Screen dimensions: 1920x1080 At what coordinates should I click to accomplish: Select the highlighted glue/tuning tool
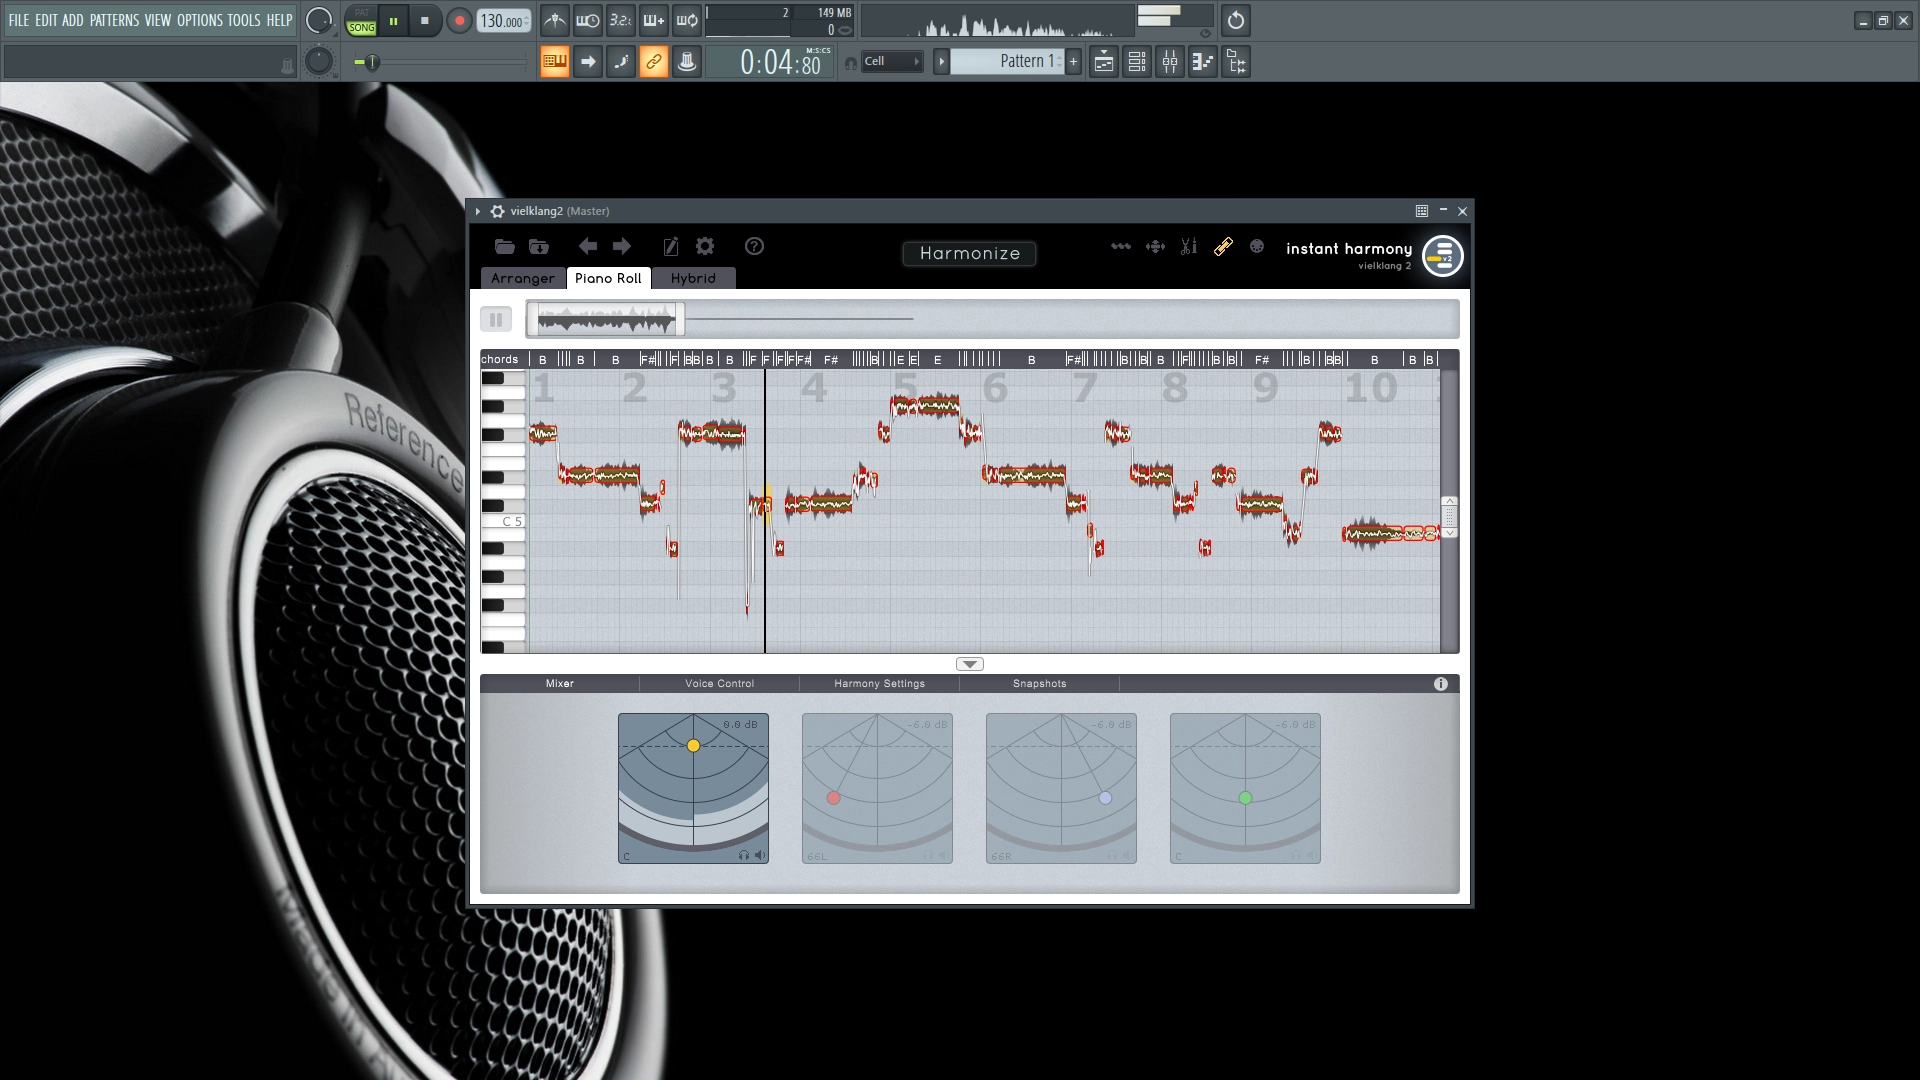(x=1223, y=246)
